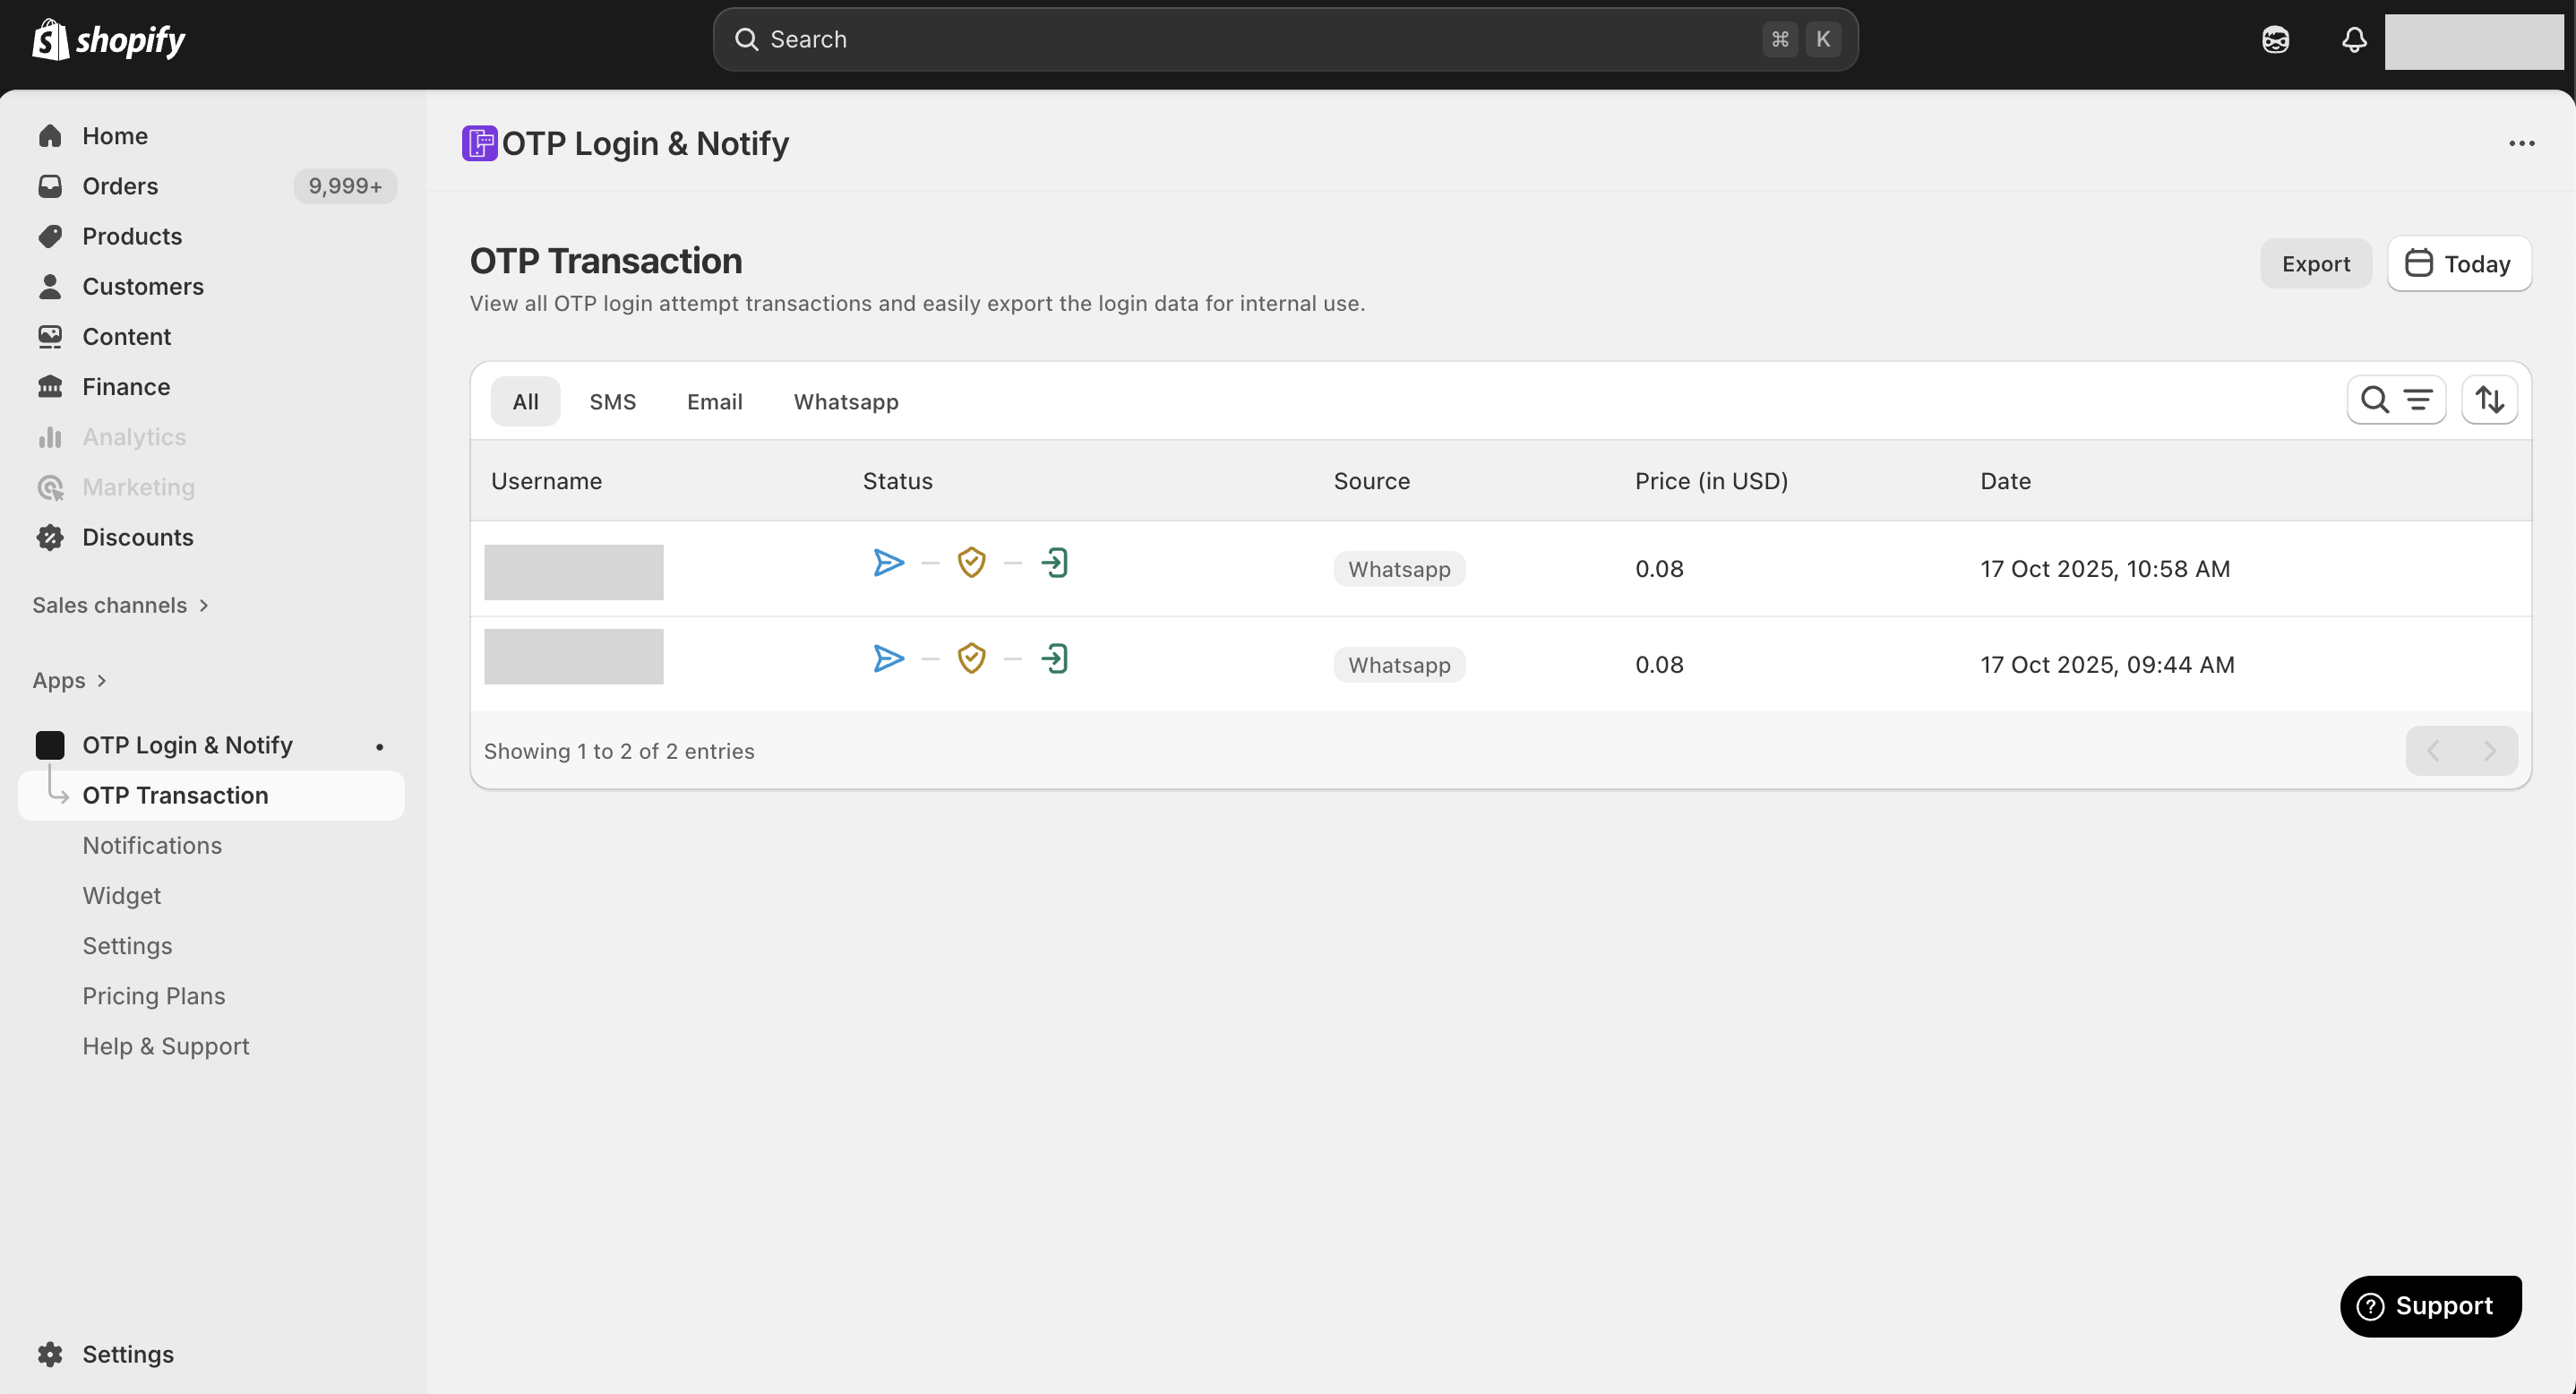Open Discounts from the sidebar
This screenshot has height=1394, width=2576.
138,537
